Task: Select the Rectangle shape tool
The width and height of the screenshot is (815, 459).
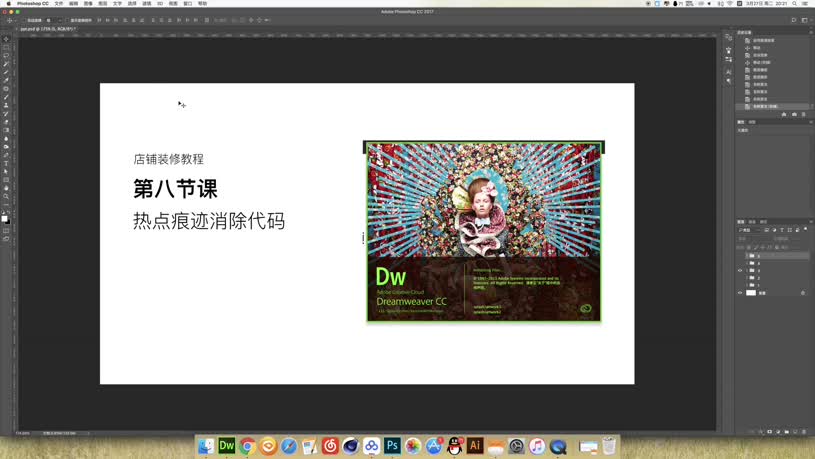Action: [6, 180]
